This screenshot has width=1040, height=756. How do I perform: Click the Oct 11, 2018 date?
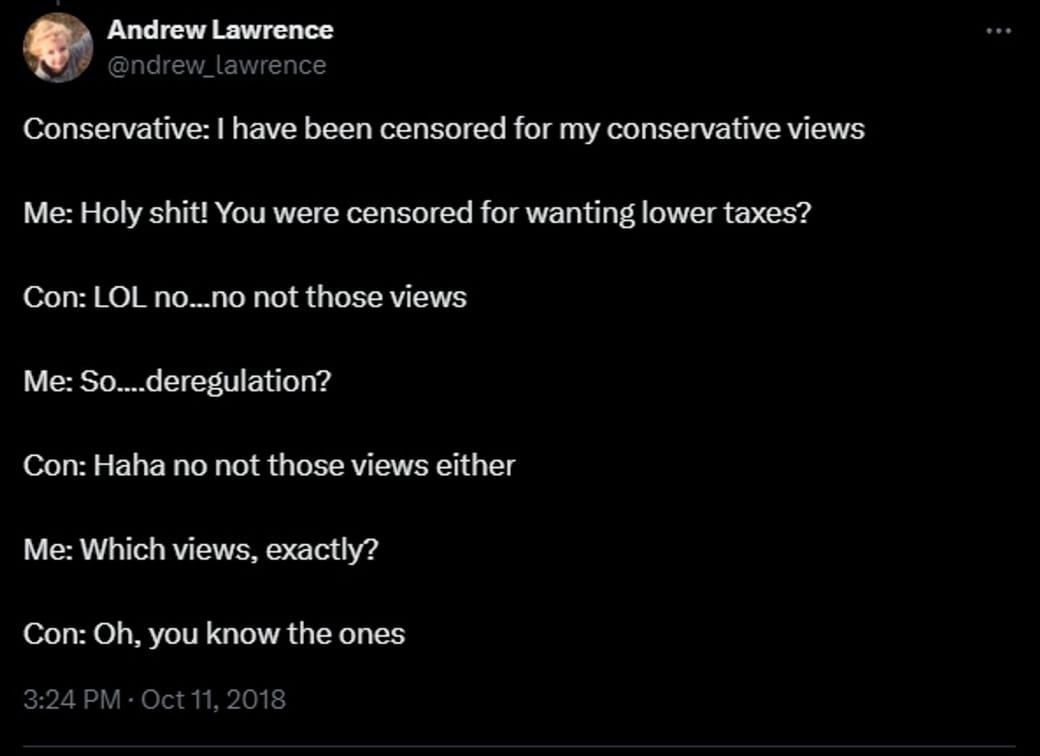pos(214,698)
